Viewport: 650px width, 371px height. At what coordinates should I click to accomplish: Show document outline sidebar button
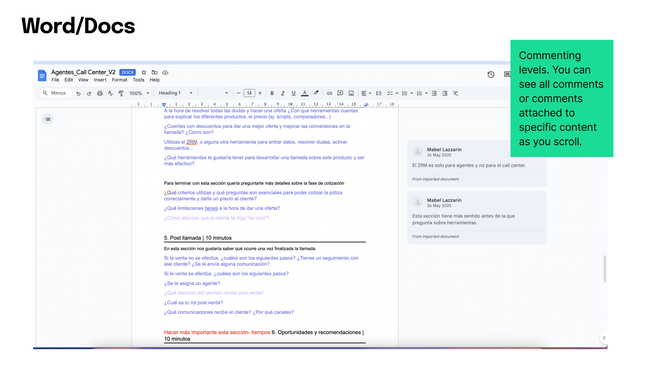(x=48, y=119)
